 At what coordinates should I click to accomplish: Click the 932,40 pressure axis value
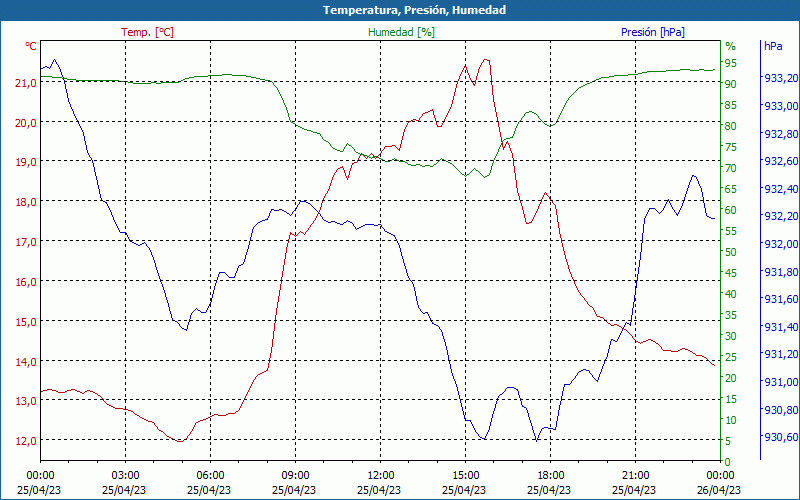pyautogui.click(x=781, y=189)
